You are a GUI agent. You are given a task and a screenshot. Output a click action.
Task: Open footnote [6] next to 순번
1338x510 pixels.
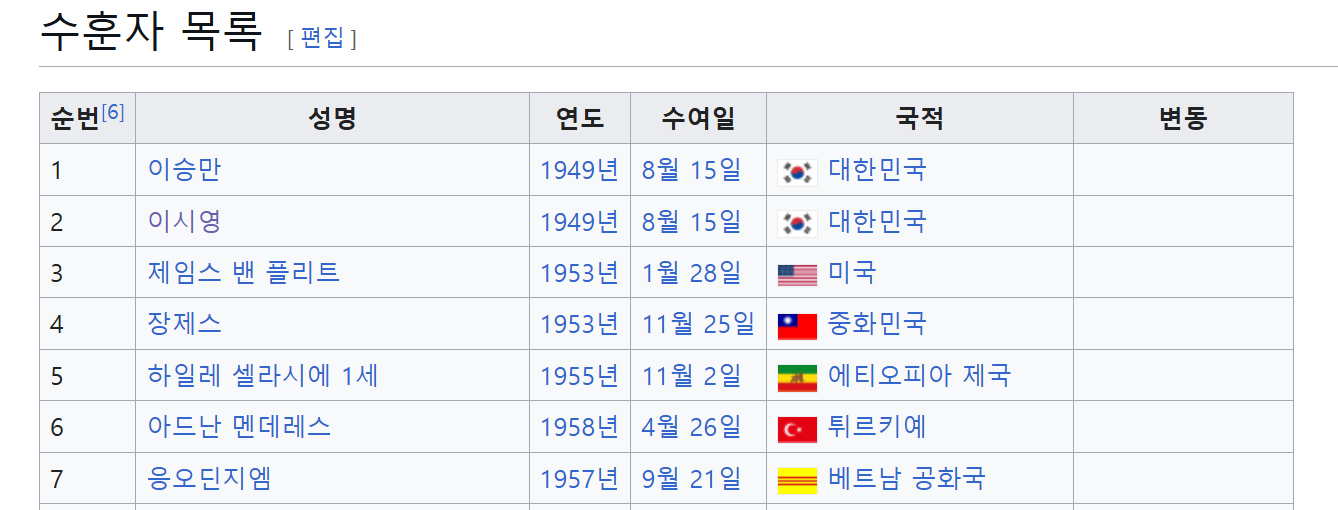coord(113,112)
